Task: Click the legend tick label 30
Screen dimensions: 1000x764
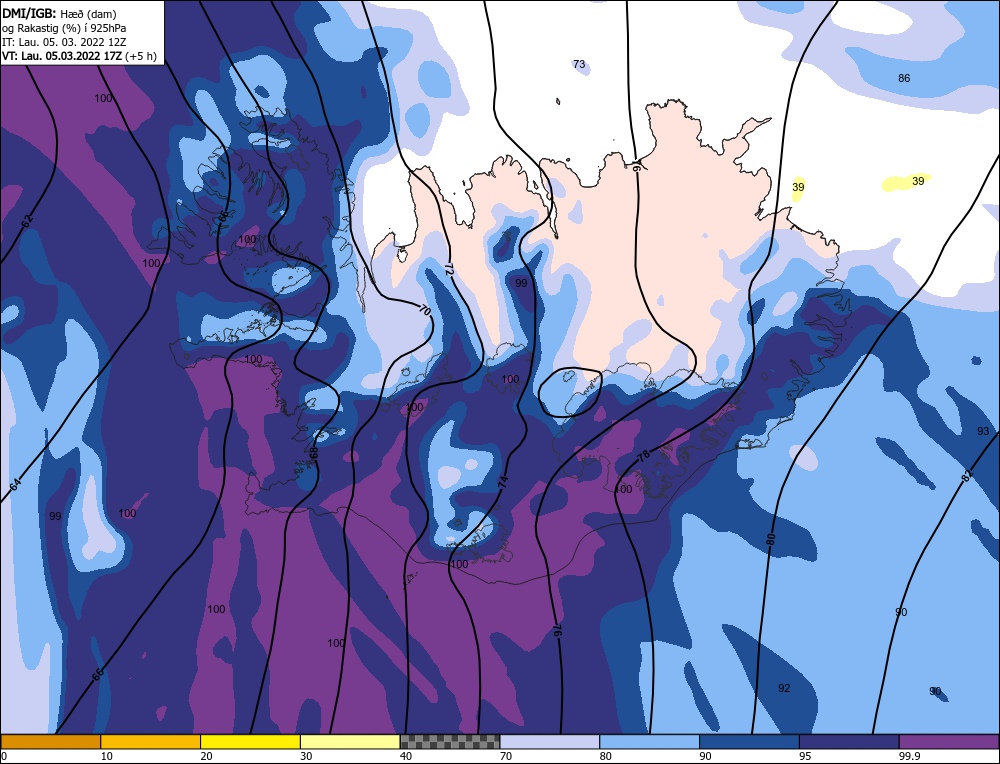Action: point(306,756)
